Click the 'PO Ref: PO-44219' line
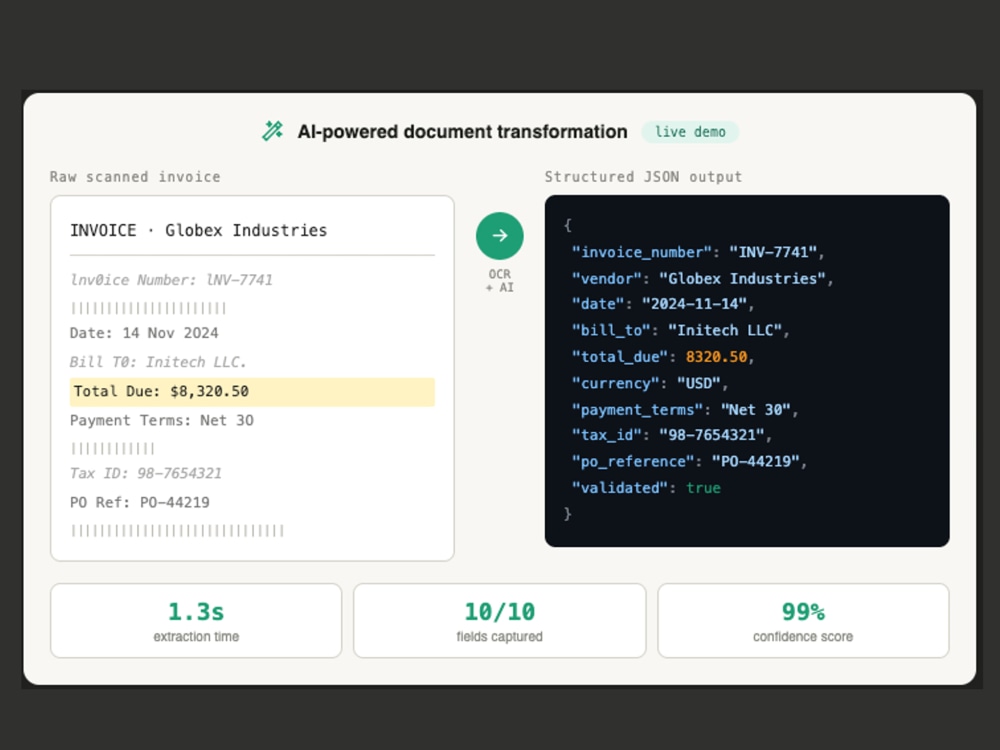1000x750 pixels. (x=140, y=503)
